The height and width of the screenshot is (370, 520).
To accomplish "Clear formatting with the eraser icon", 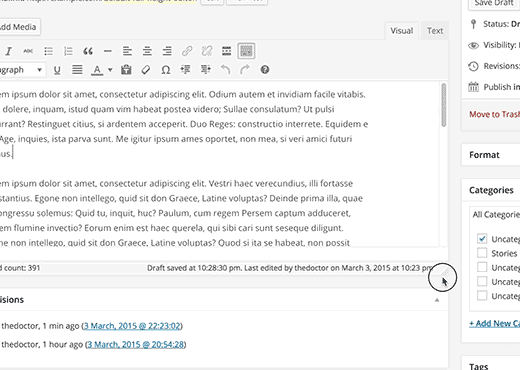I will point(146,70).
